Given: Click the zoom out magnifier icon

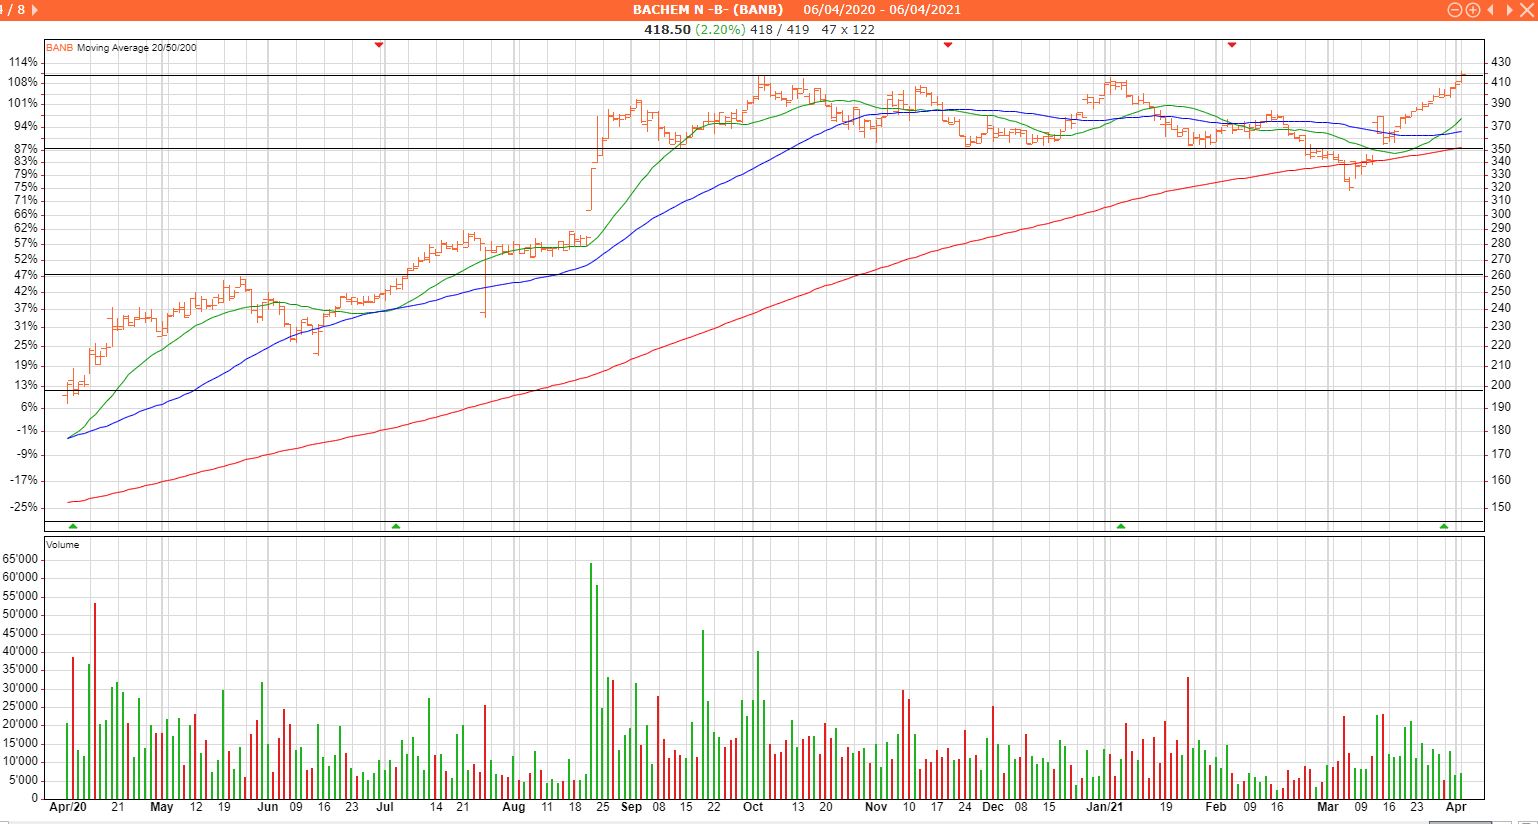Looking at the screenshot, I should click(x=1455, y=10).
